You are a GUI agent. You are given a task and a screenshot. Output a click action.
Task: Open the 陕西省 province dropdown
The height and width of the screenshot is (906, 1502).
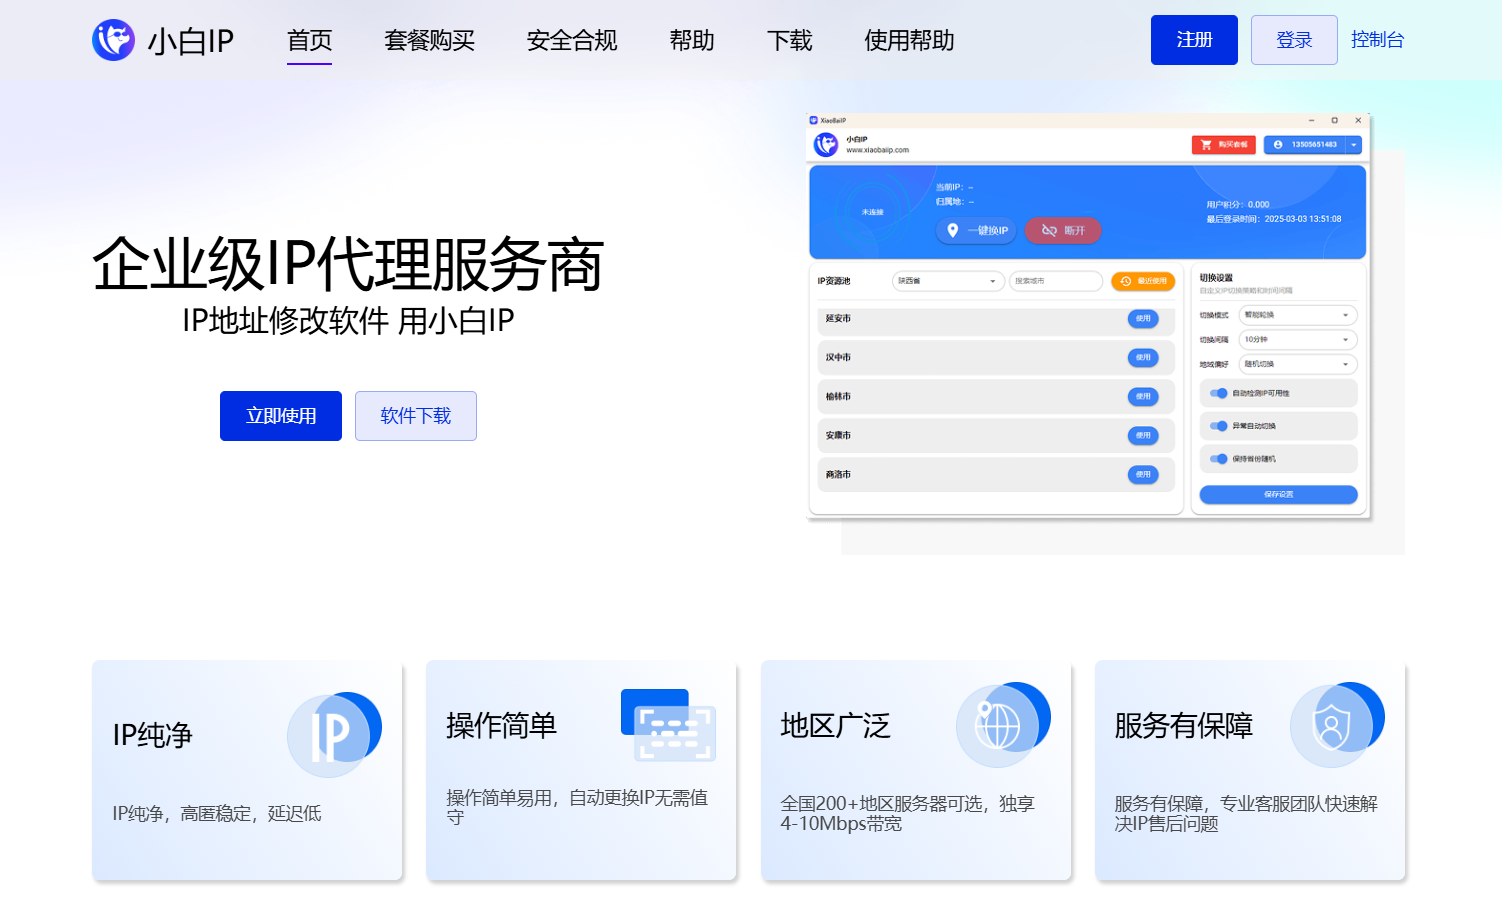coord(948,281)
